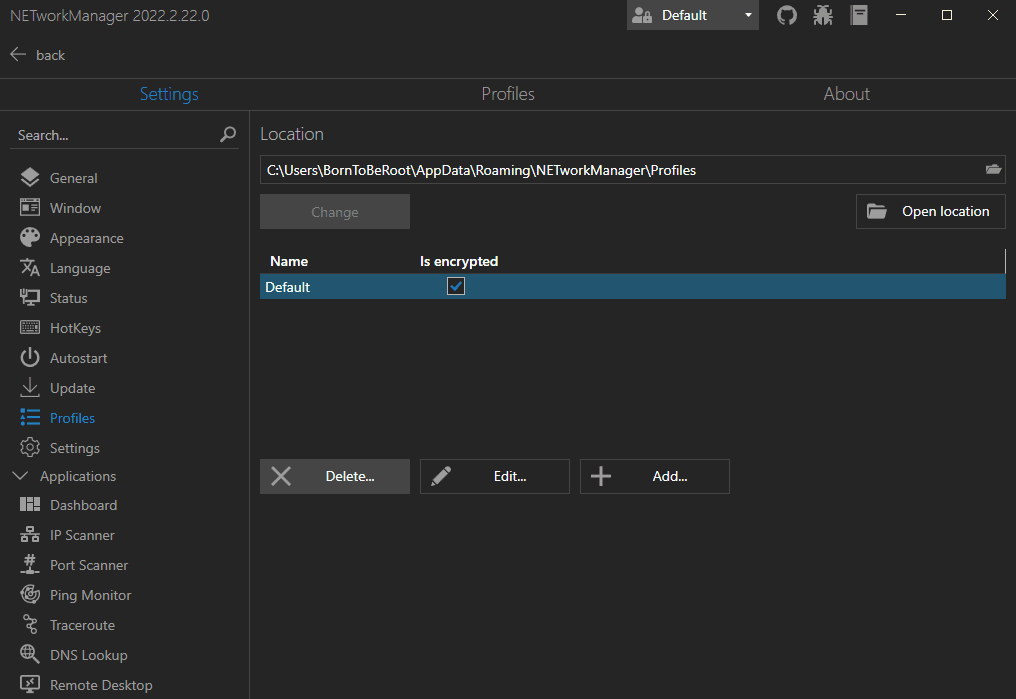Open DNS Lookup settings entry
1016x699 pixels.
point(89,654)
